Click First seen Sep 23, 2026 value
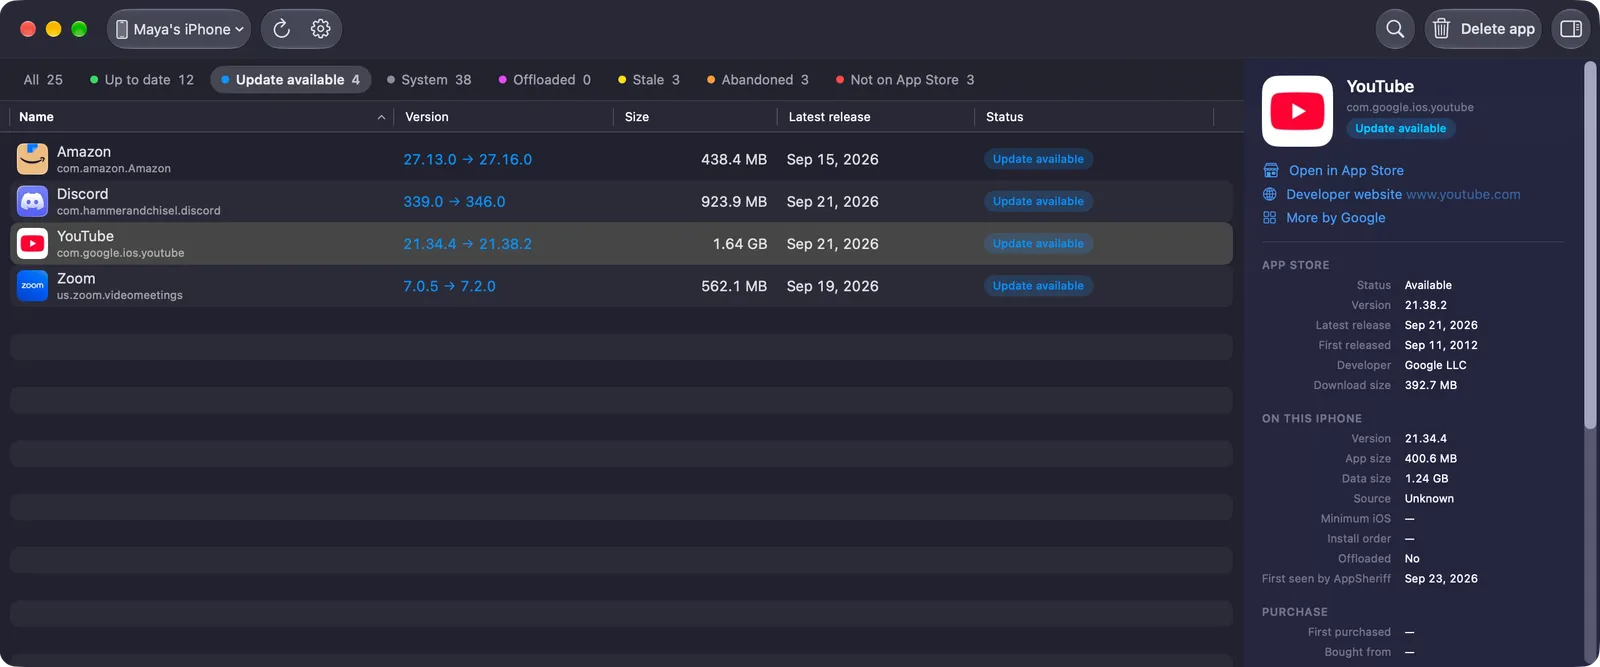Image resolution: width=1600 pixels, height=667 pixels. click(1441, 579)
